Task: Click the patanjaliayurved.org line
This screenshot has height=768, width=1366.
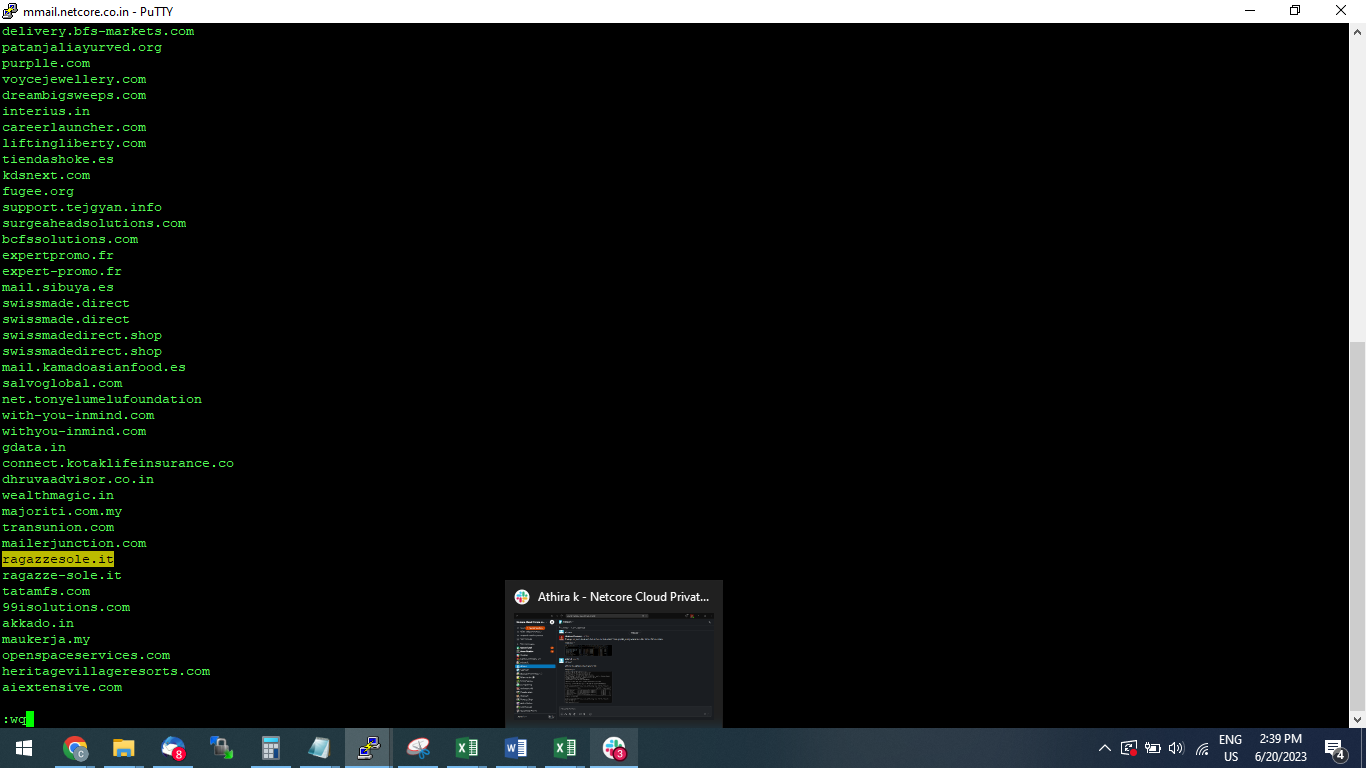Action: [x=82, y=47]
